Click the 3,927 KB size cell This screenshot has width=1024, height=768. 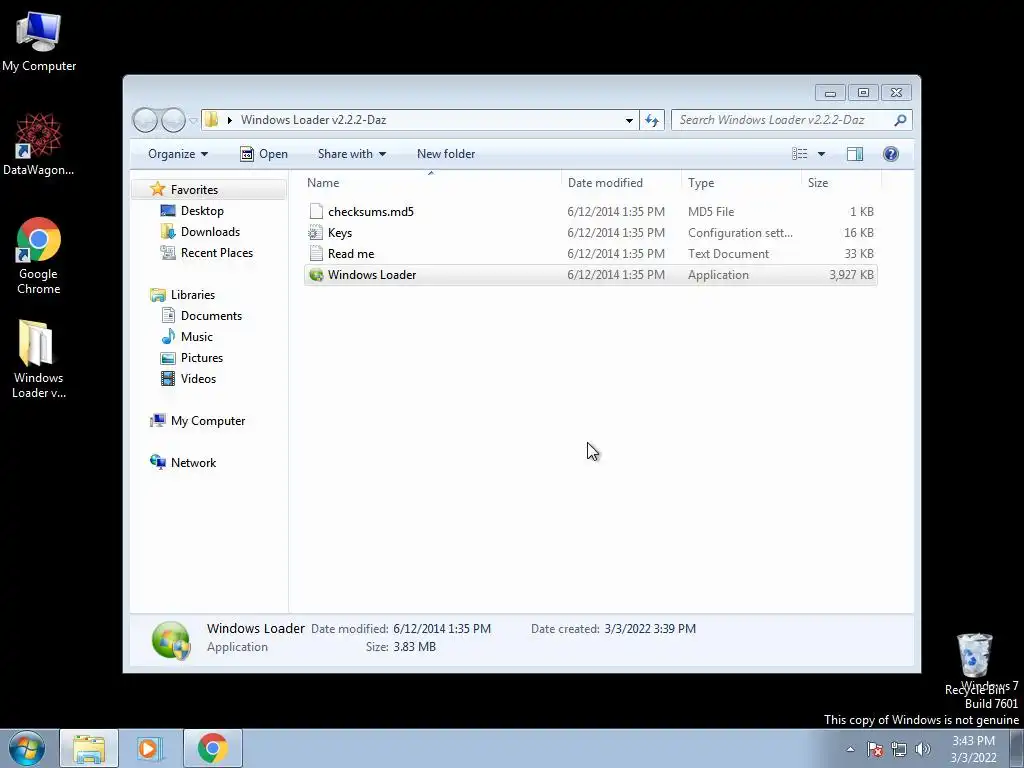(x=851, y=275)
